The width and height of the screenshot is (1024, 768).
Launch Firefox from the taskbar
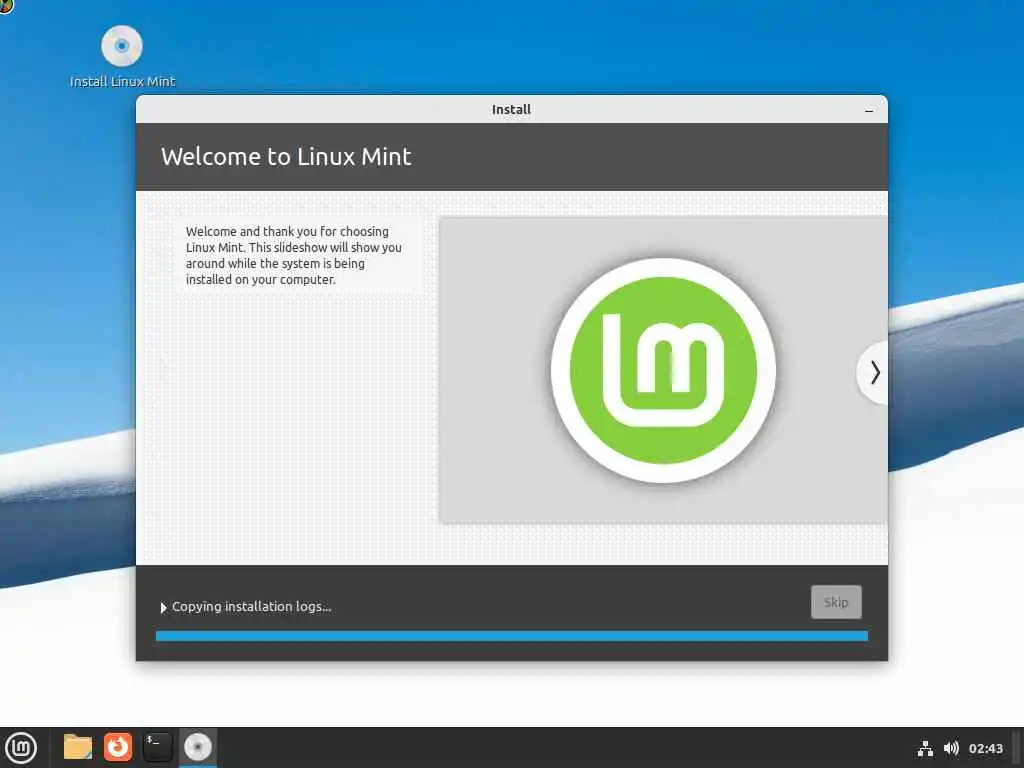click(x=118, y=747)
